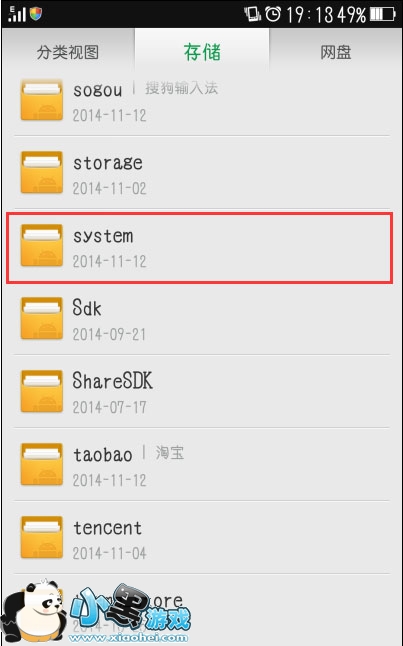The height and width of the screenshot is (646, 403).
Task: Tap the 淘宝 label beside taobao
Action: point(170,453)
